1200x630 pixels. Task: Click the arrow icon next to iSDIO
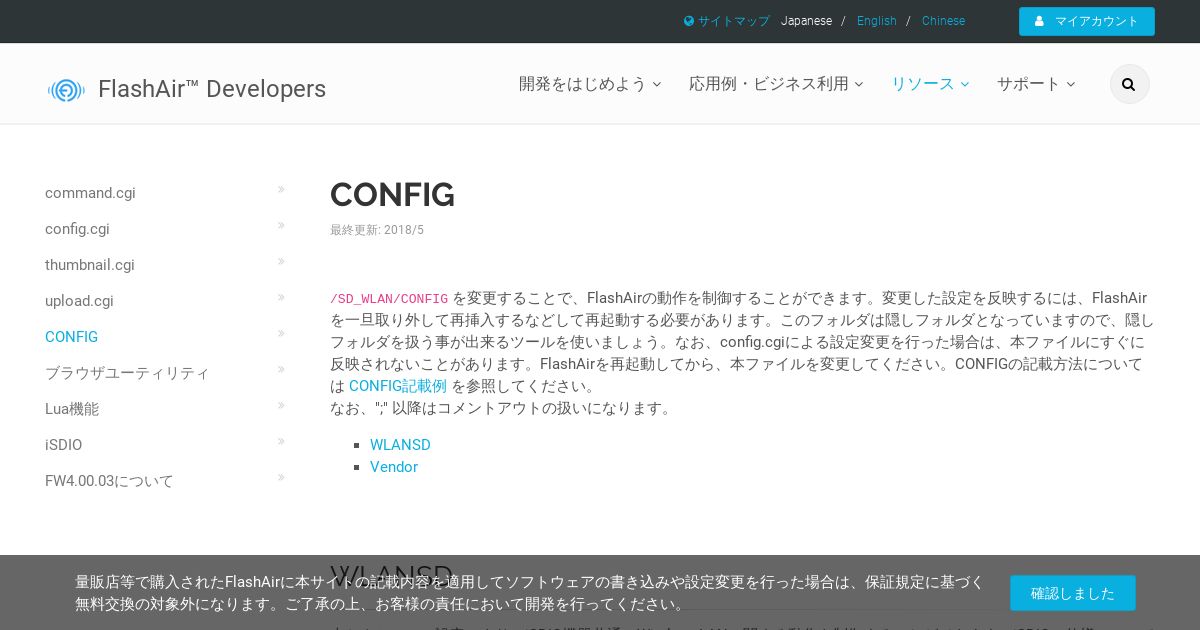pos(281,441)
